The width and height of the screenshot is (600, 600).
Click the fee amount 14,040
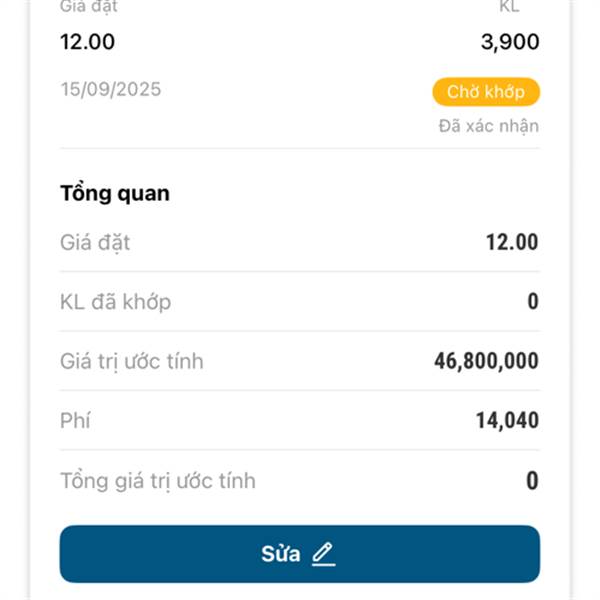507,421
